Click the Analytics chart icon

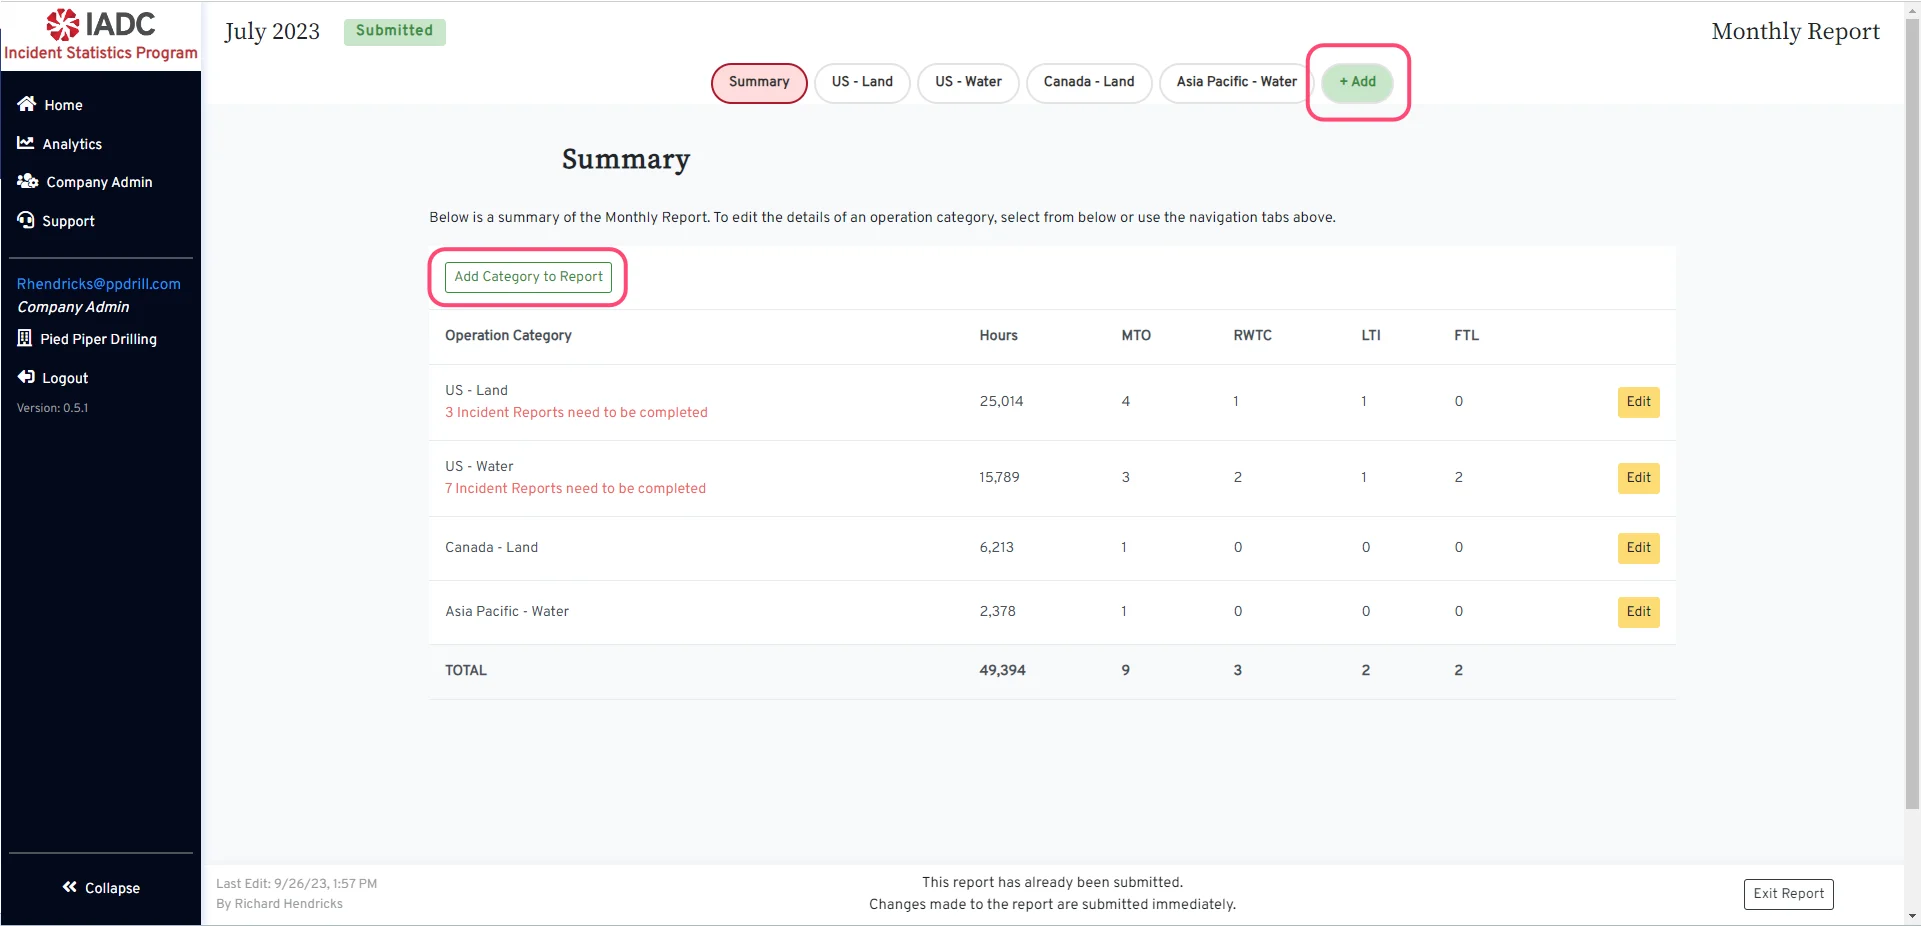click(x=26, y=143)
